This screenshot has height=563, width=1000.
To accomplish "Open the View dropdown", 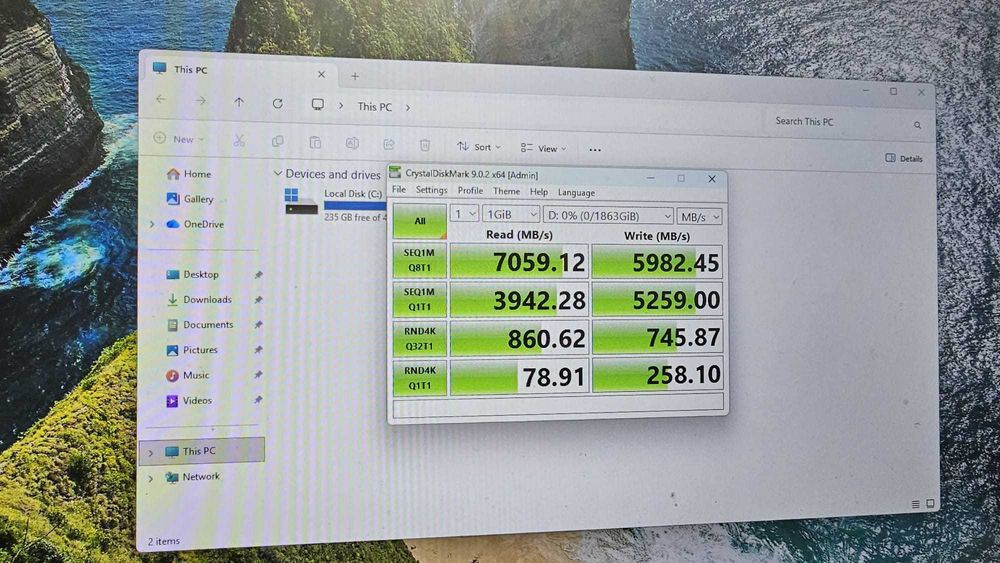I will (543, 149).
